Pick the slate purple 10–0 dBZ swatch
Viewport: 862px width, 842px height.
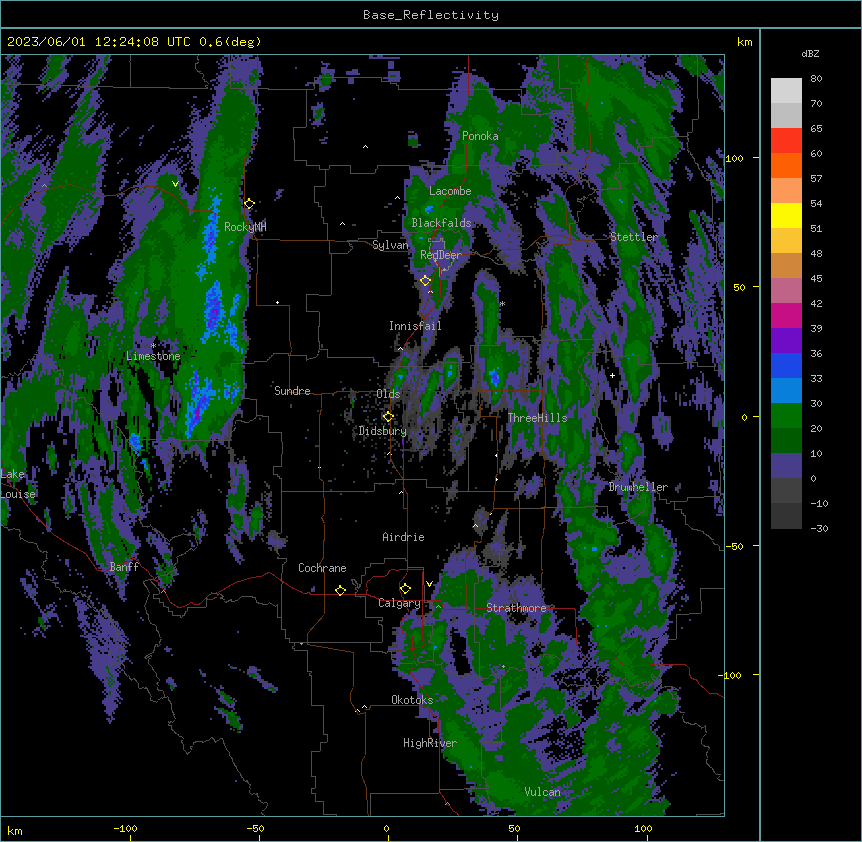[x=786, y=466]
